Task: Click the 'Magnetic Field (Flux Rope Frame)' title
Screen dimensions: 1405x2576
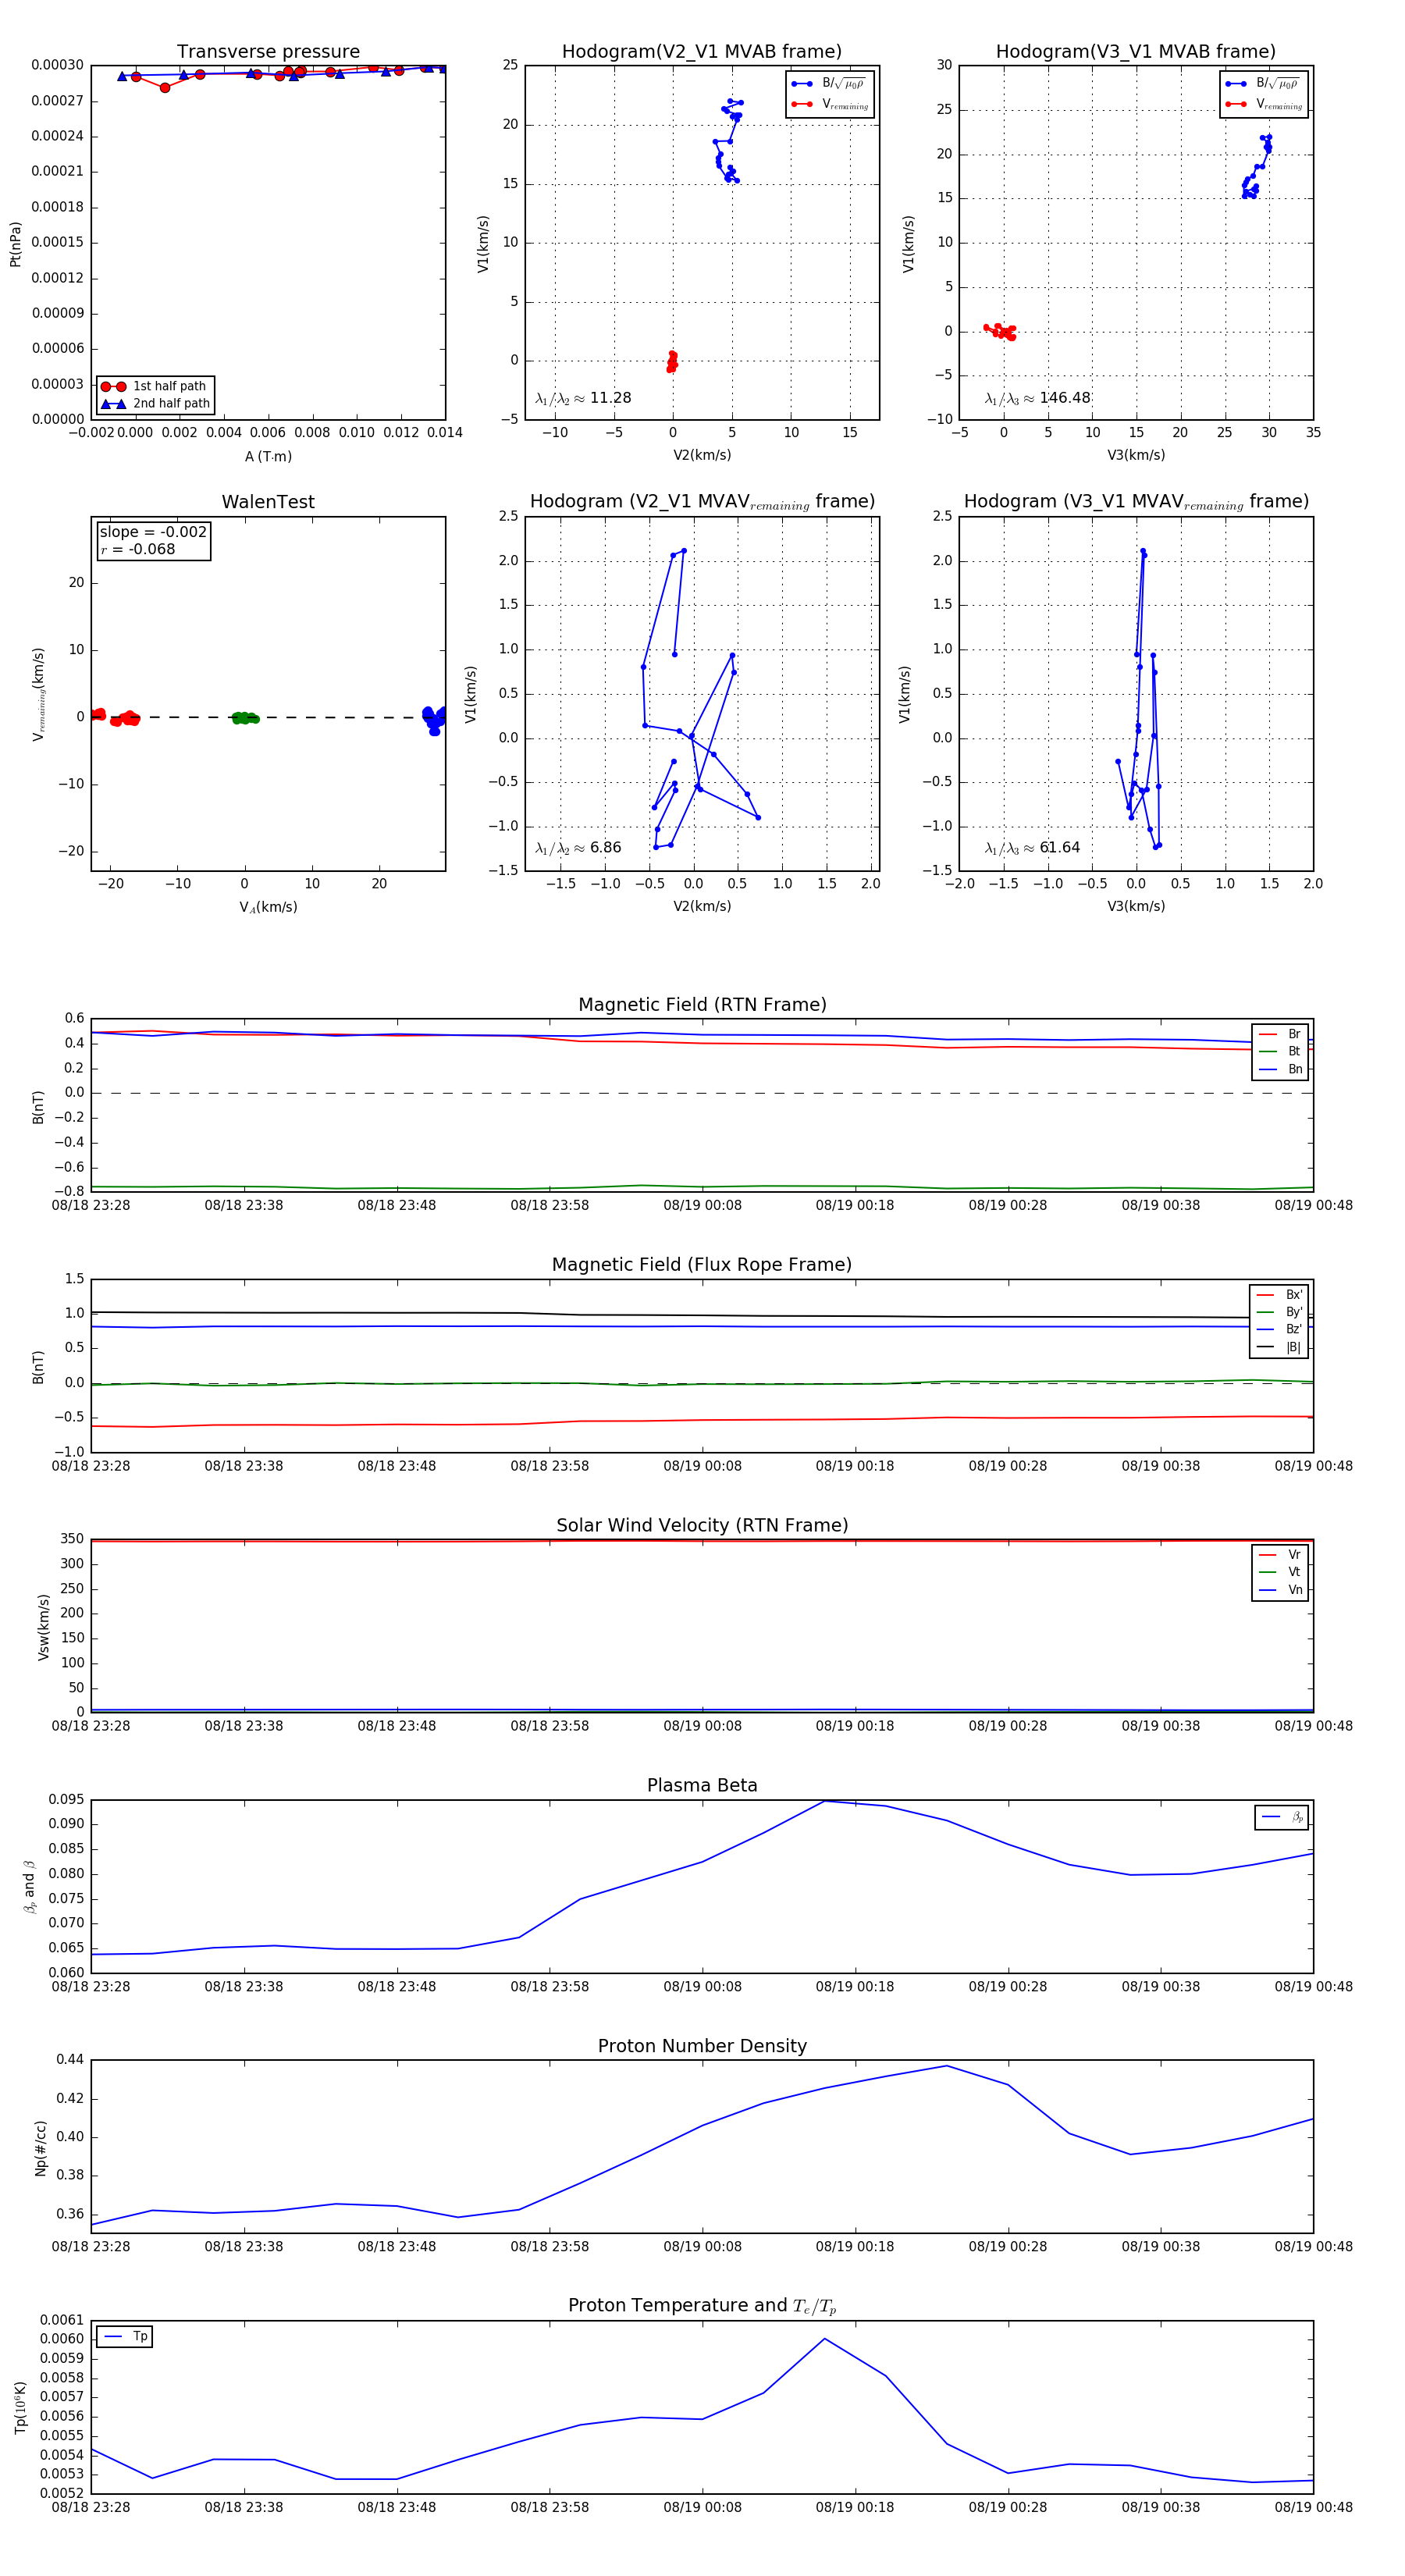Action: 702,1265
